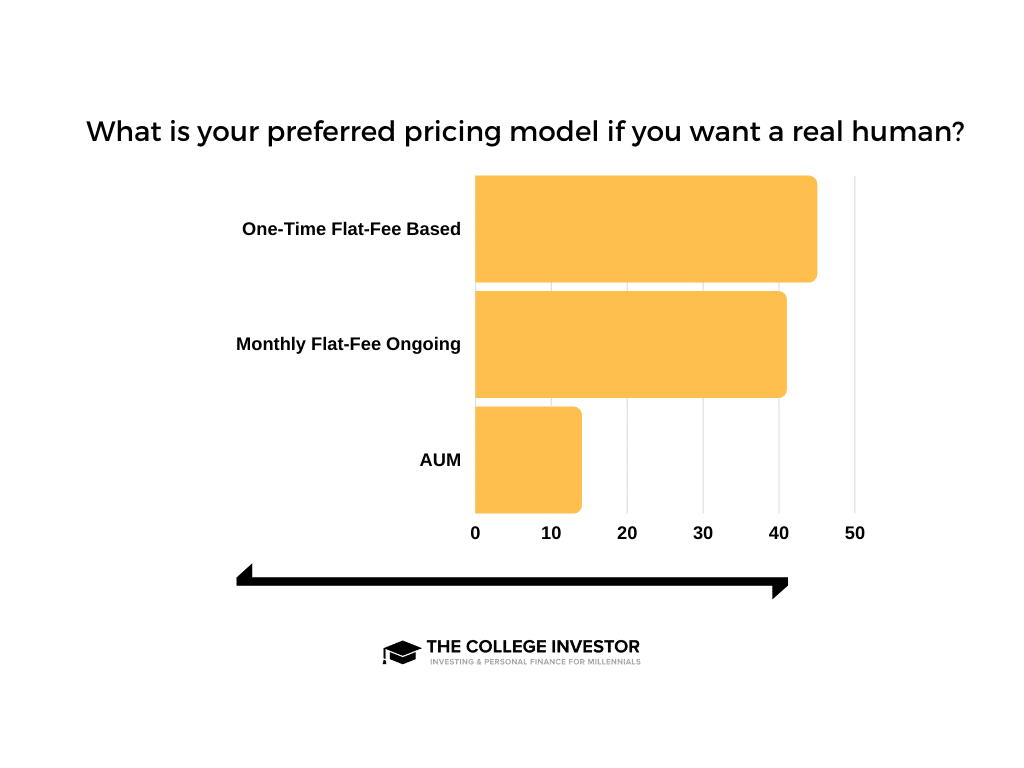The height and width of the screenshot is (768, 1024).
Task: Select the One-Time Flat-Fee Based bar
Action: click(x=645, y=229)
